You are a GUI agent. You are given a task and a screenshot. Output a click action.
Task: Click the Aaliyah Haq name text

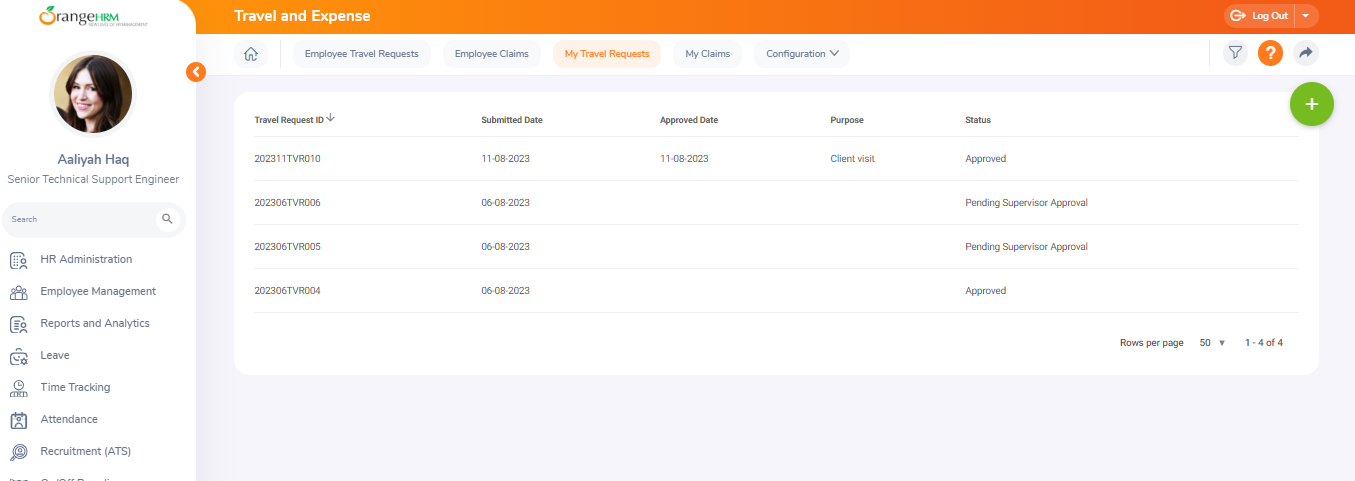point(93,159)
